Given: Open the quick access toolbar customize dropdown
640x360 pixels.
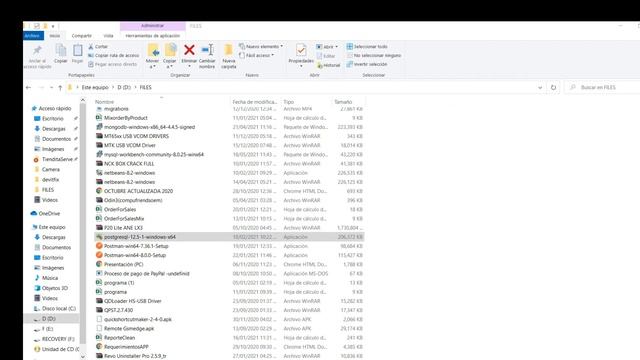Looking at the screenshot, I should click(53, 26).
